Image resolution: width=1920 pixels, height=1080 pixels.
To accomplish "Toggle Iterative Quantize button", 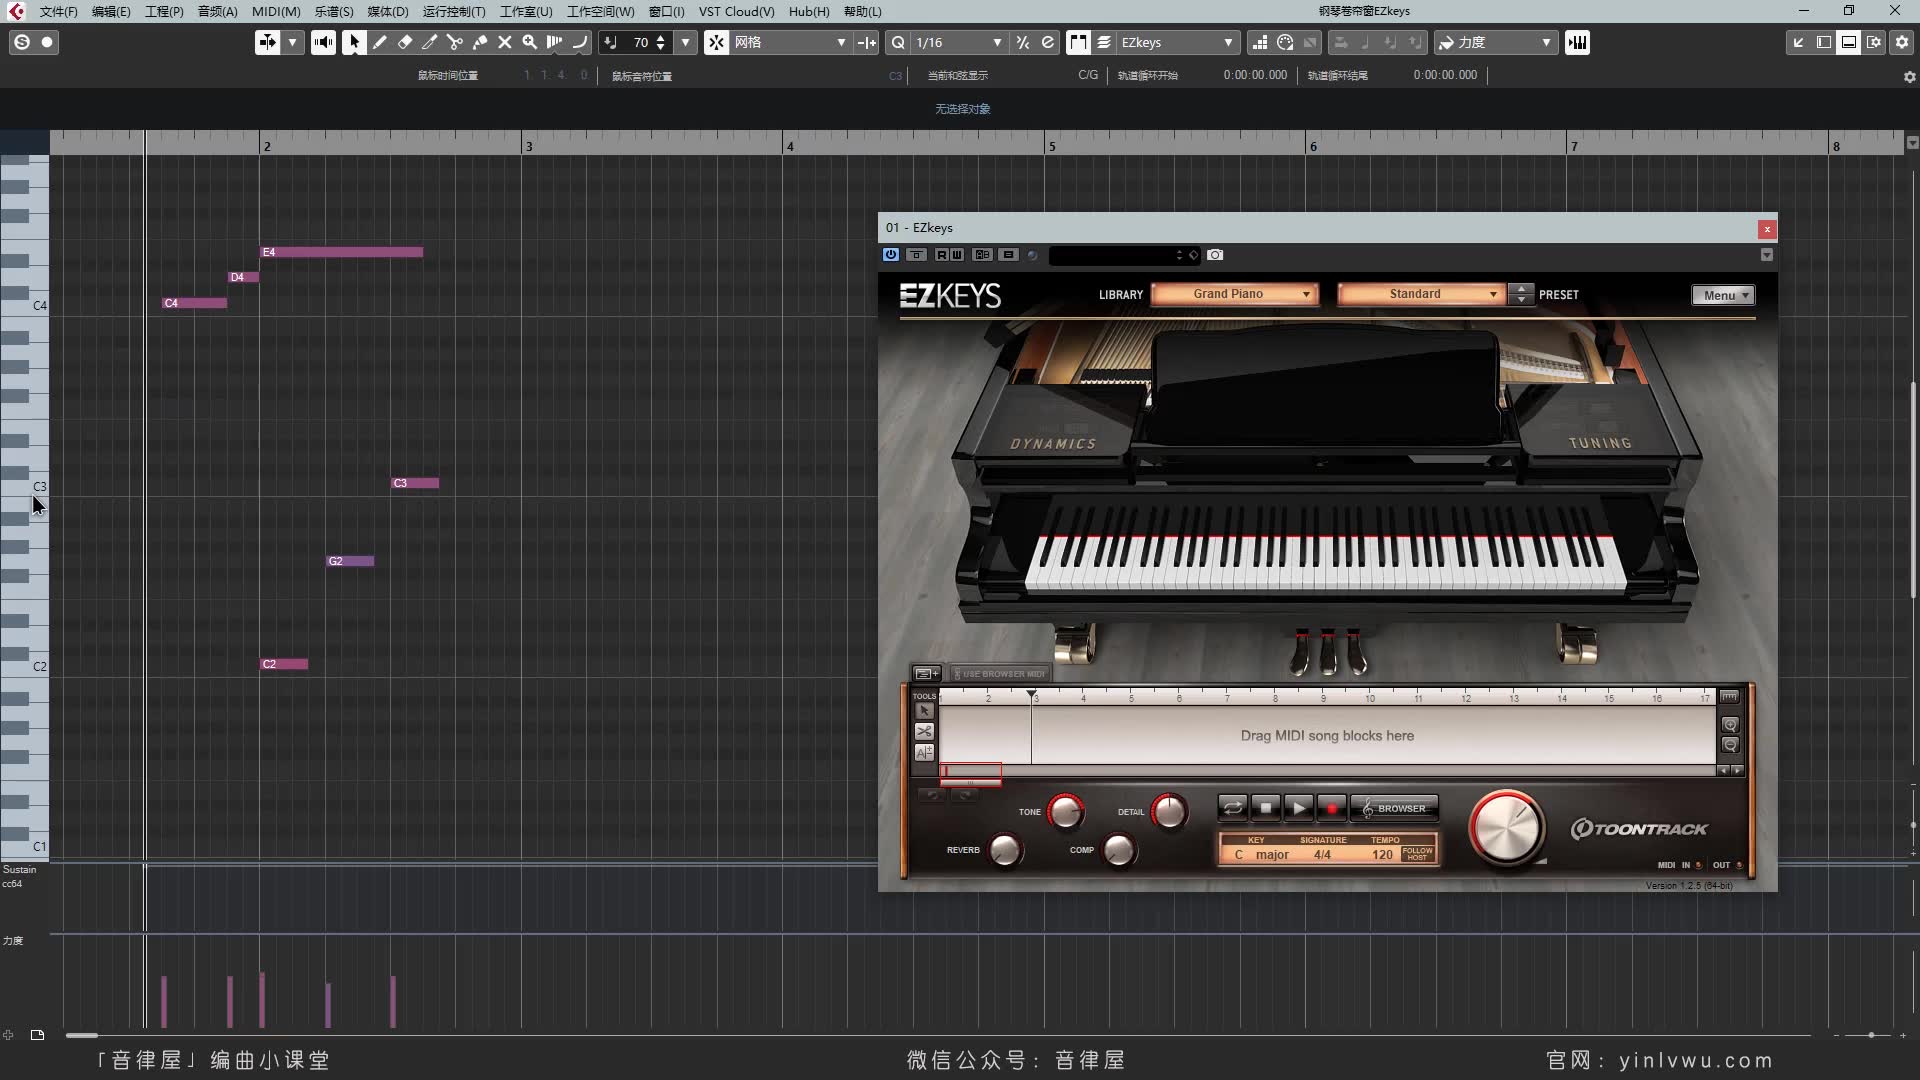I will coord(1022,42).
